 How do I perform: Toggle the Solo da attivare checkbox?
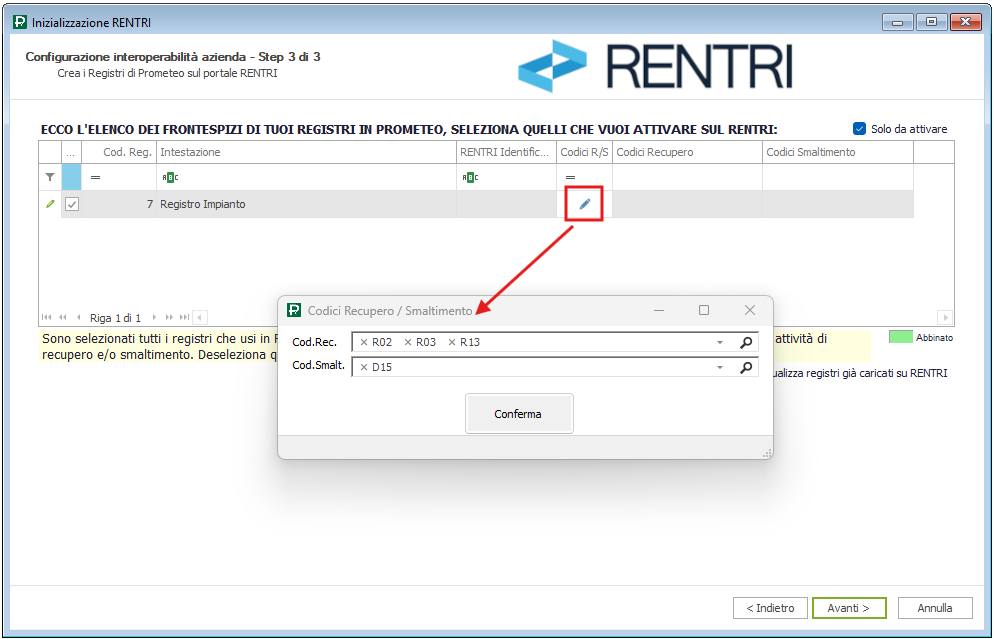859,129
